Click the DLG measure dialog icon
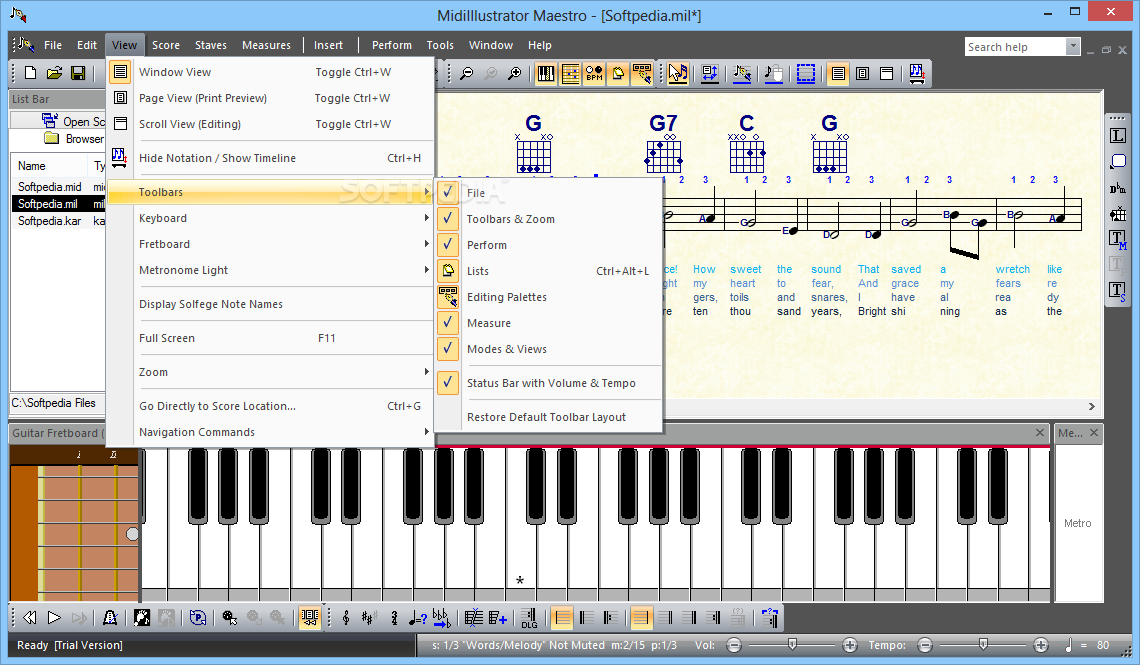 coord(529,618)
